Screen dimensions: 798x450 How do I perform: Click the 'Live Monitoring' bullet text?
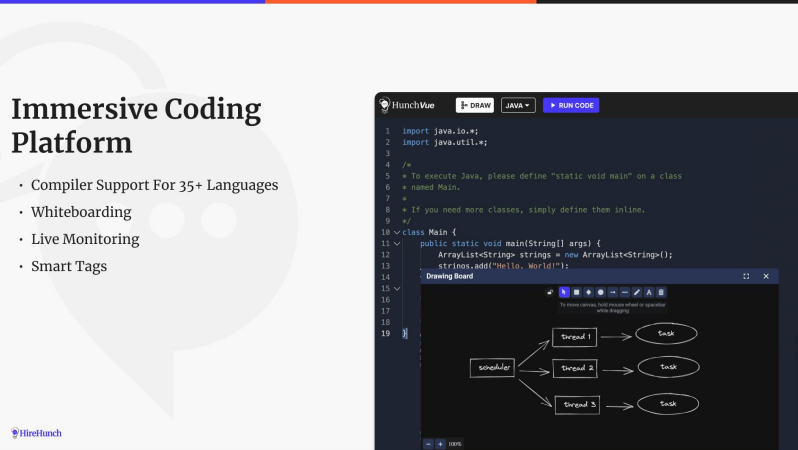point(85,239)
